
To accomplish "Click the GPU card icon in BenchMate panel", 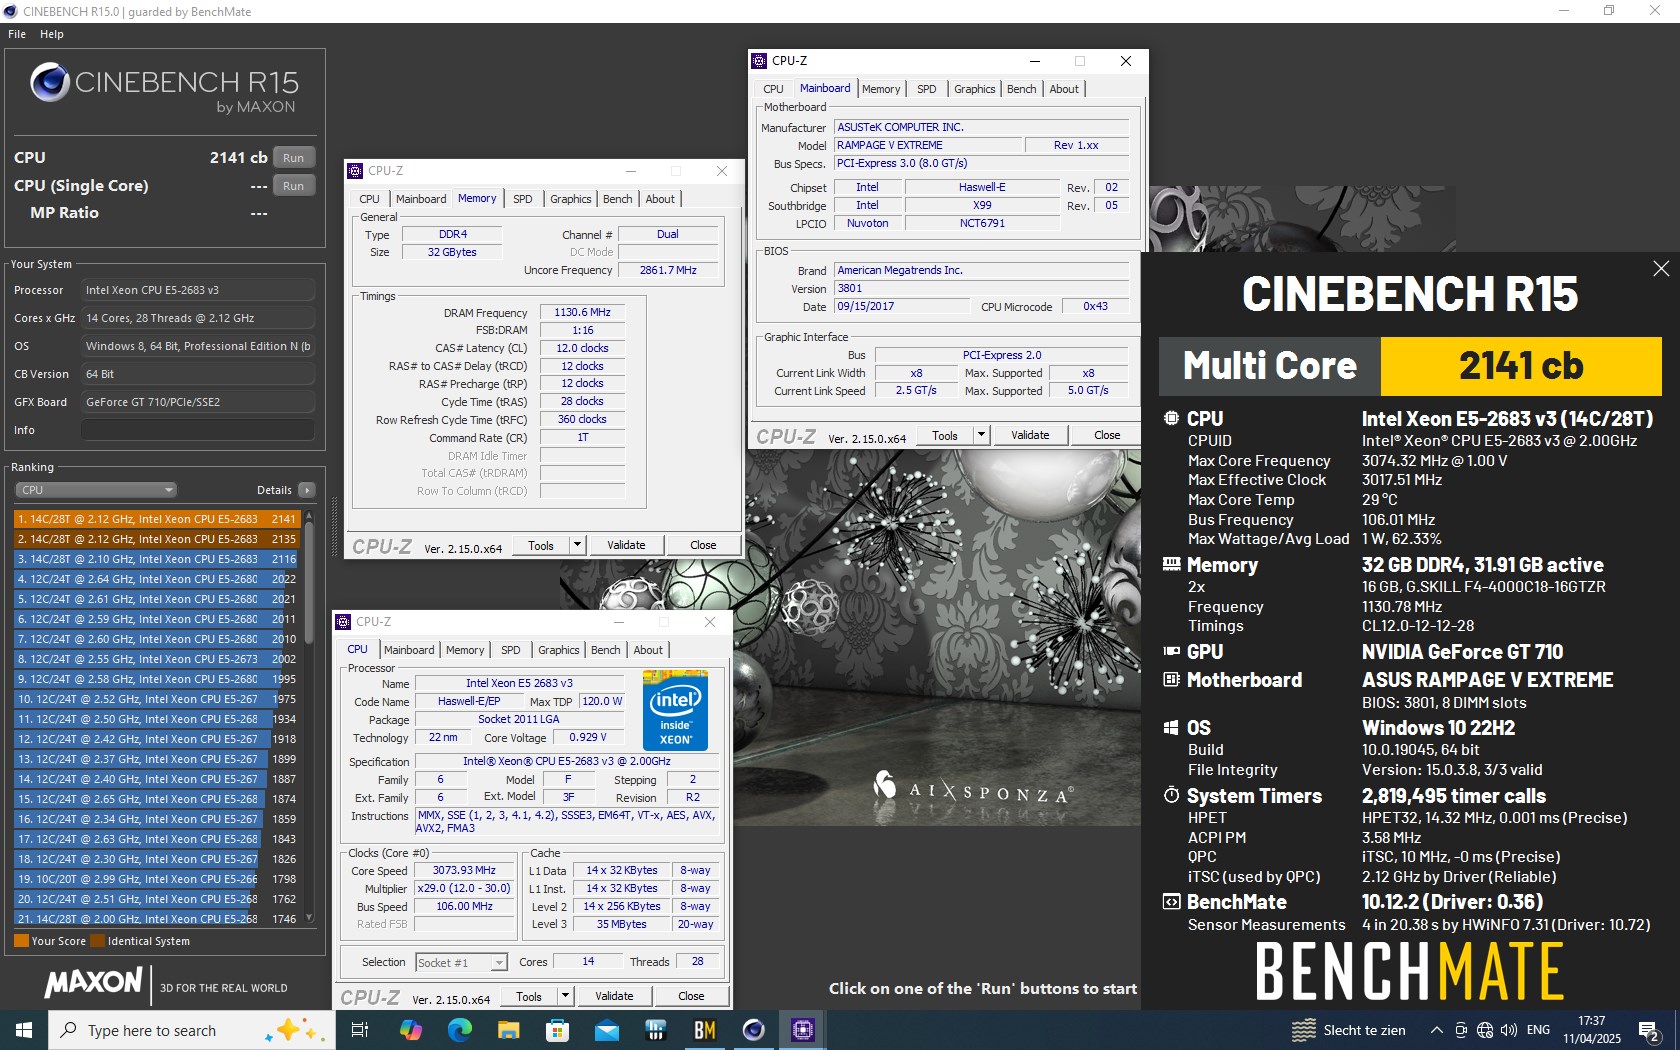I will (1171, 651).
